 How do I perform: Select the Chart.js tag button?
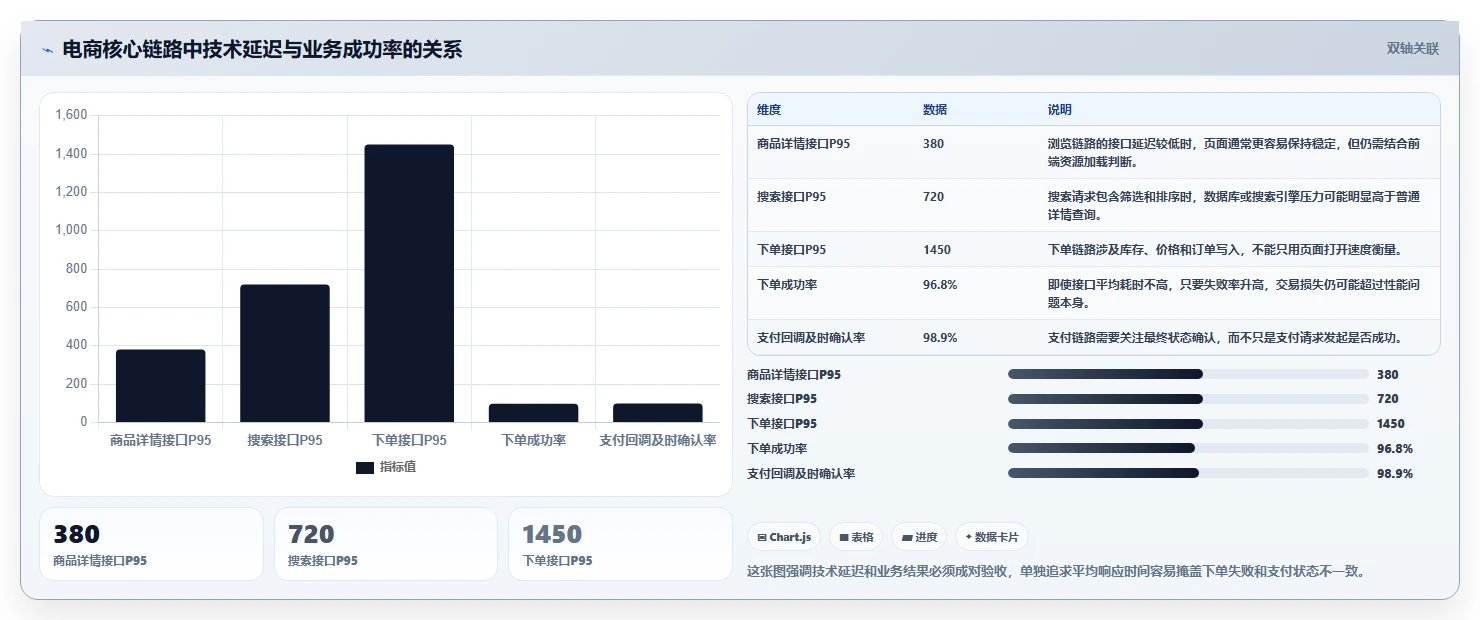click(x=784, y=537)
